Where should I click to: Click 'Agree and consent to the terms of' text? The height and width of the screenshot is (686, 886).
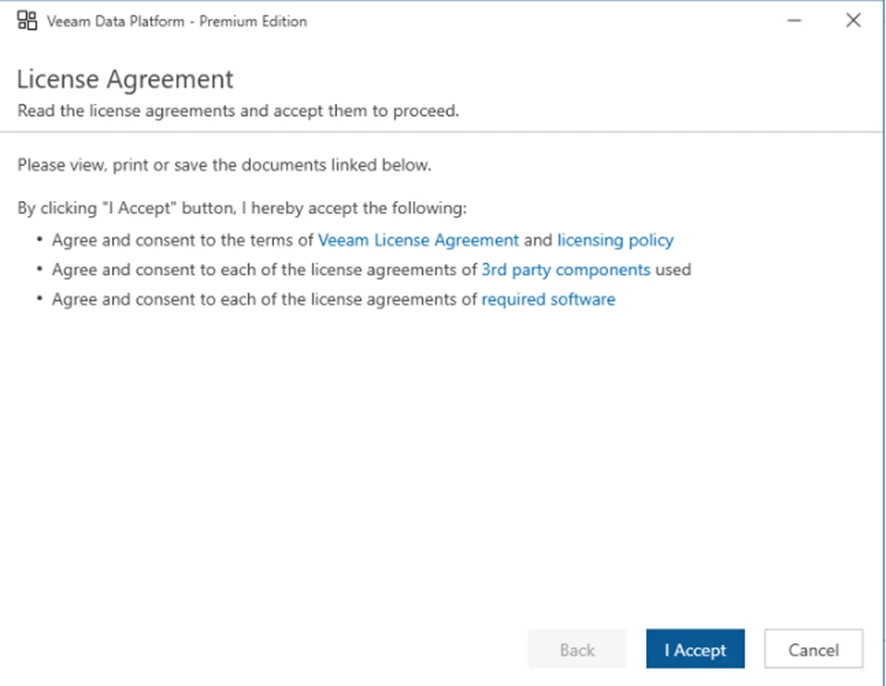182,240
